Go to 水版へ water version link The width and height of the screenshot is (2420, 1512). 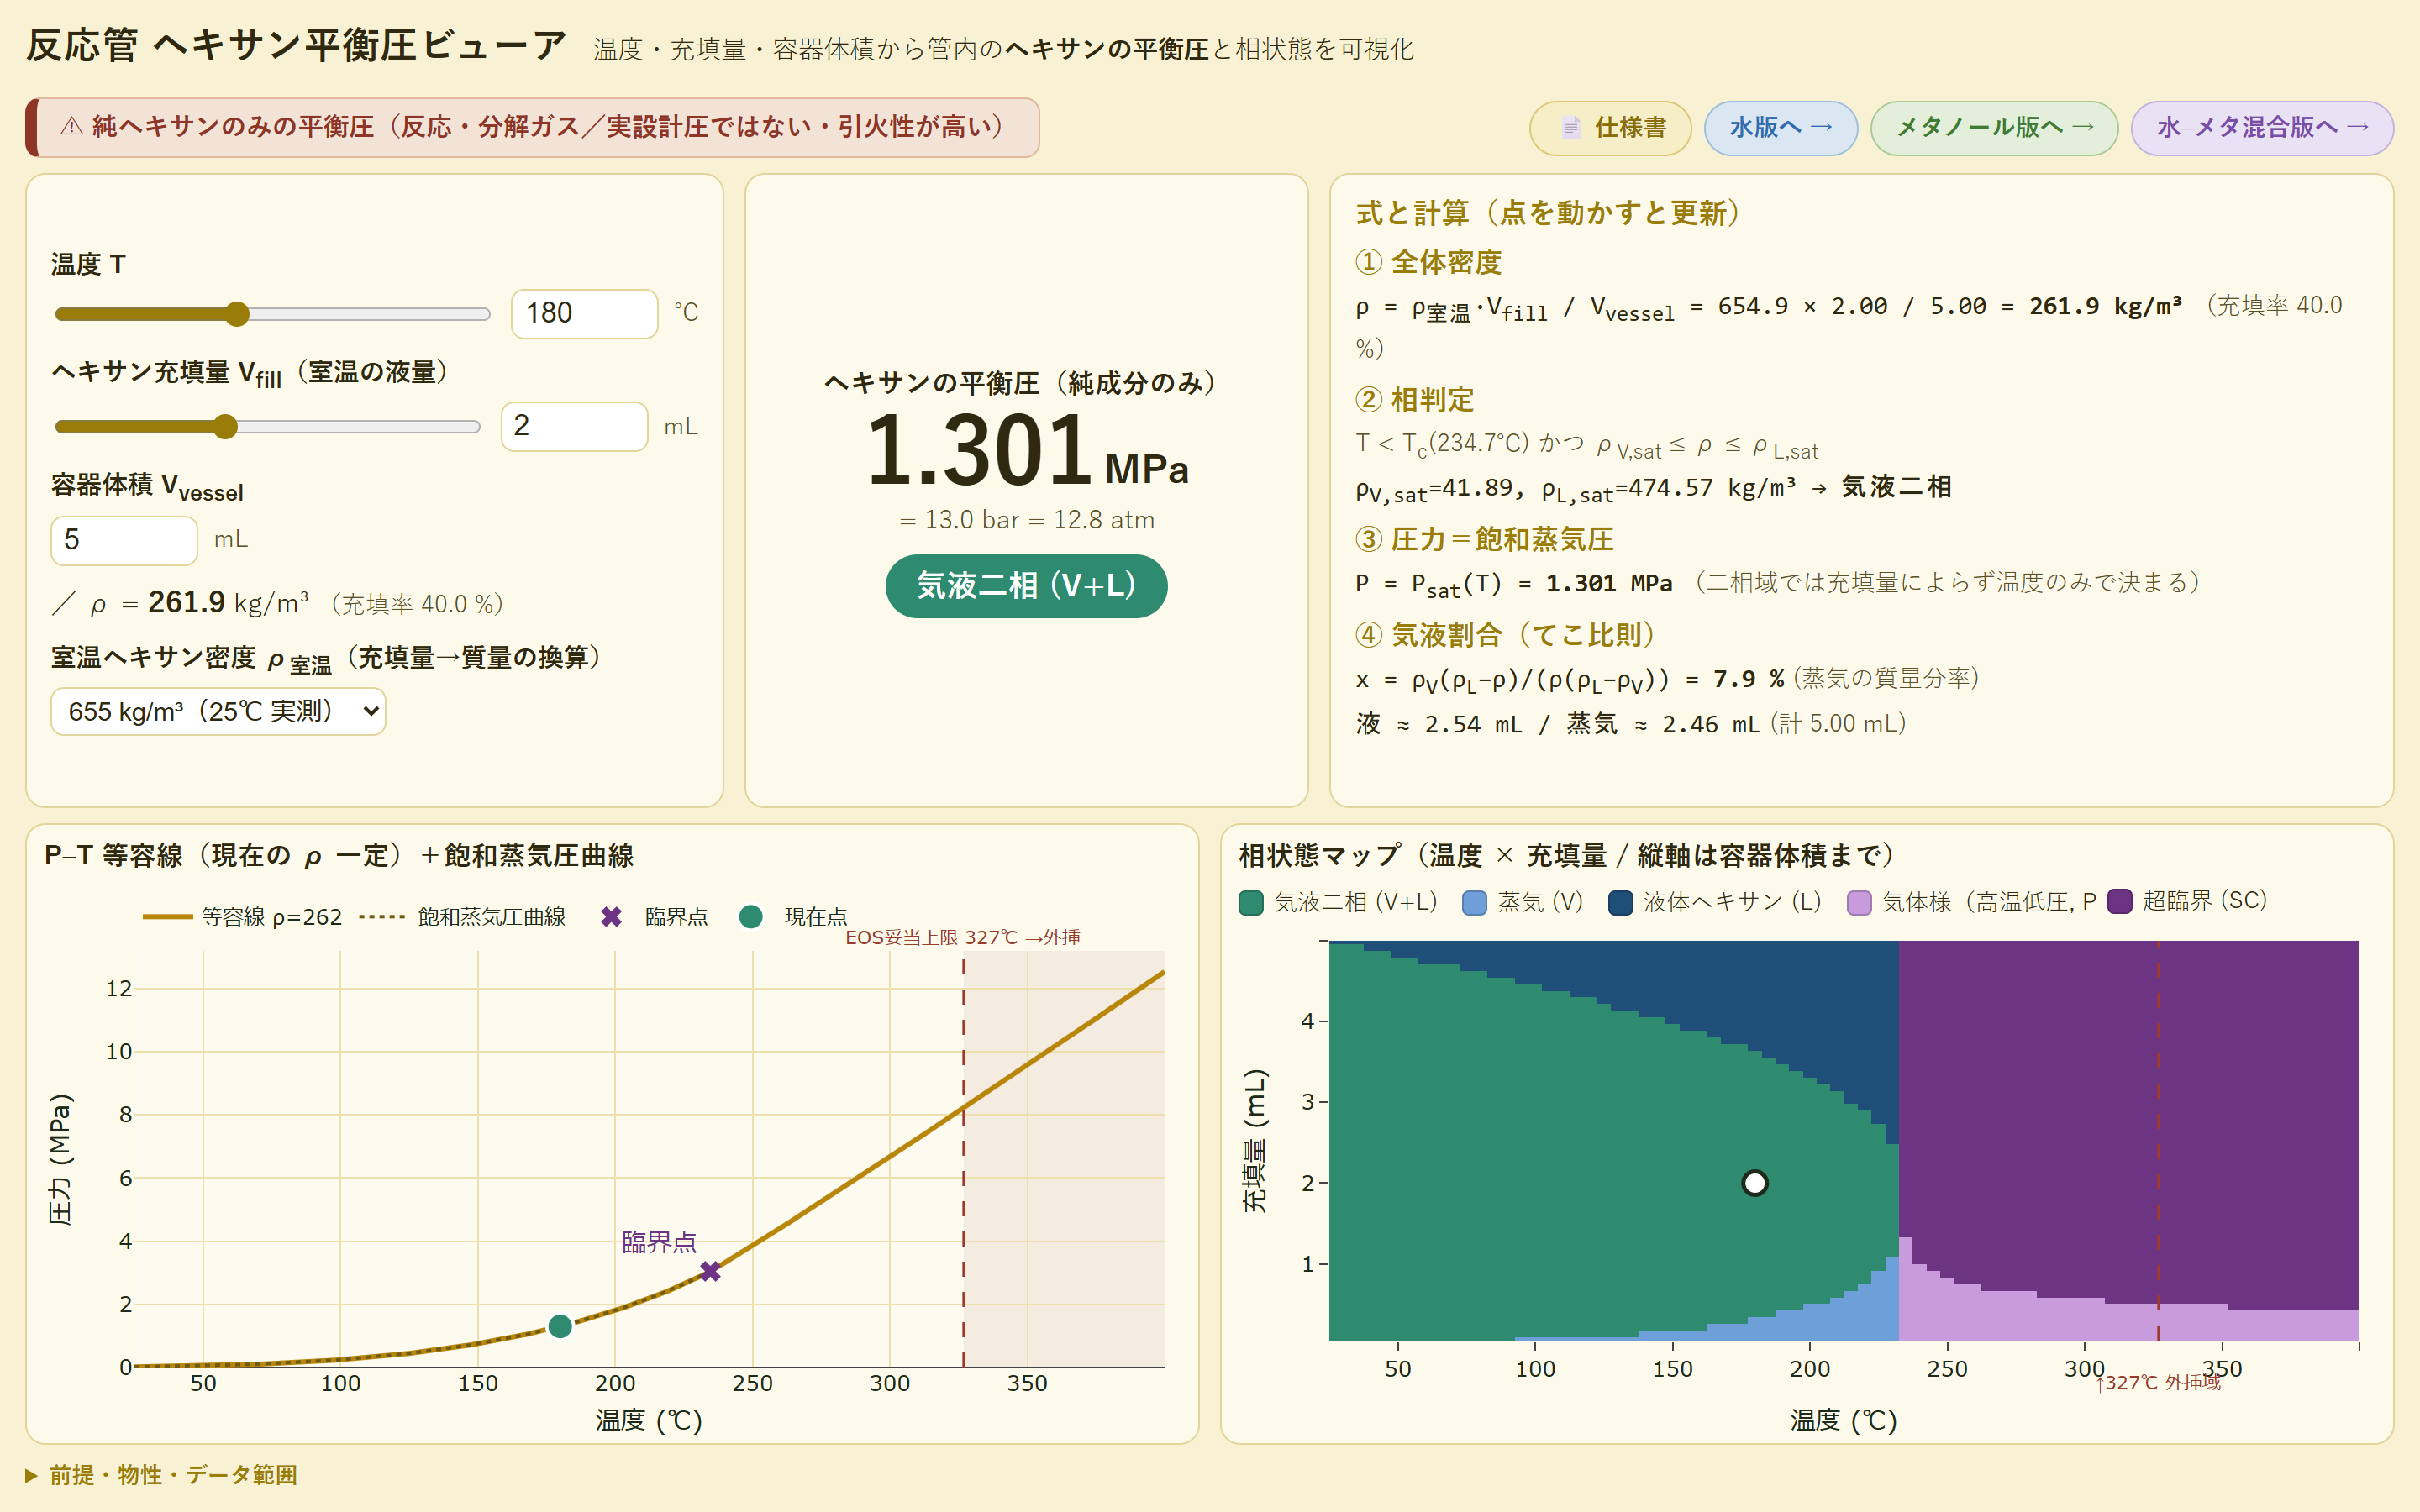point(1780,128)
